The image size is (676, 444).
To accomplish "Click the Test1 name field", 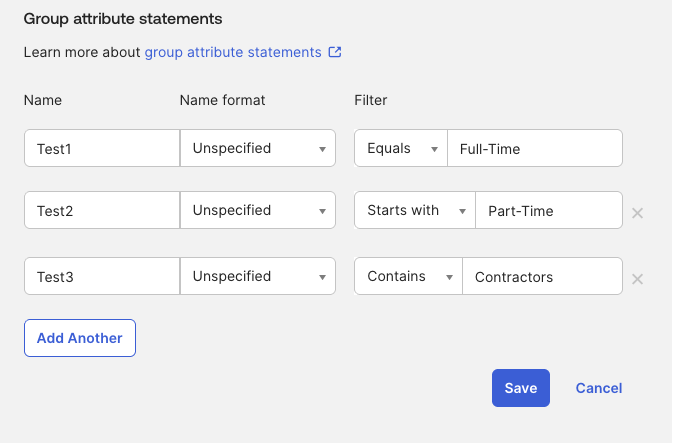I will tap(101, 148).
